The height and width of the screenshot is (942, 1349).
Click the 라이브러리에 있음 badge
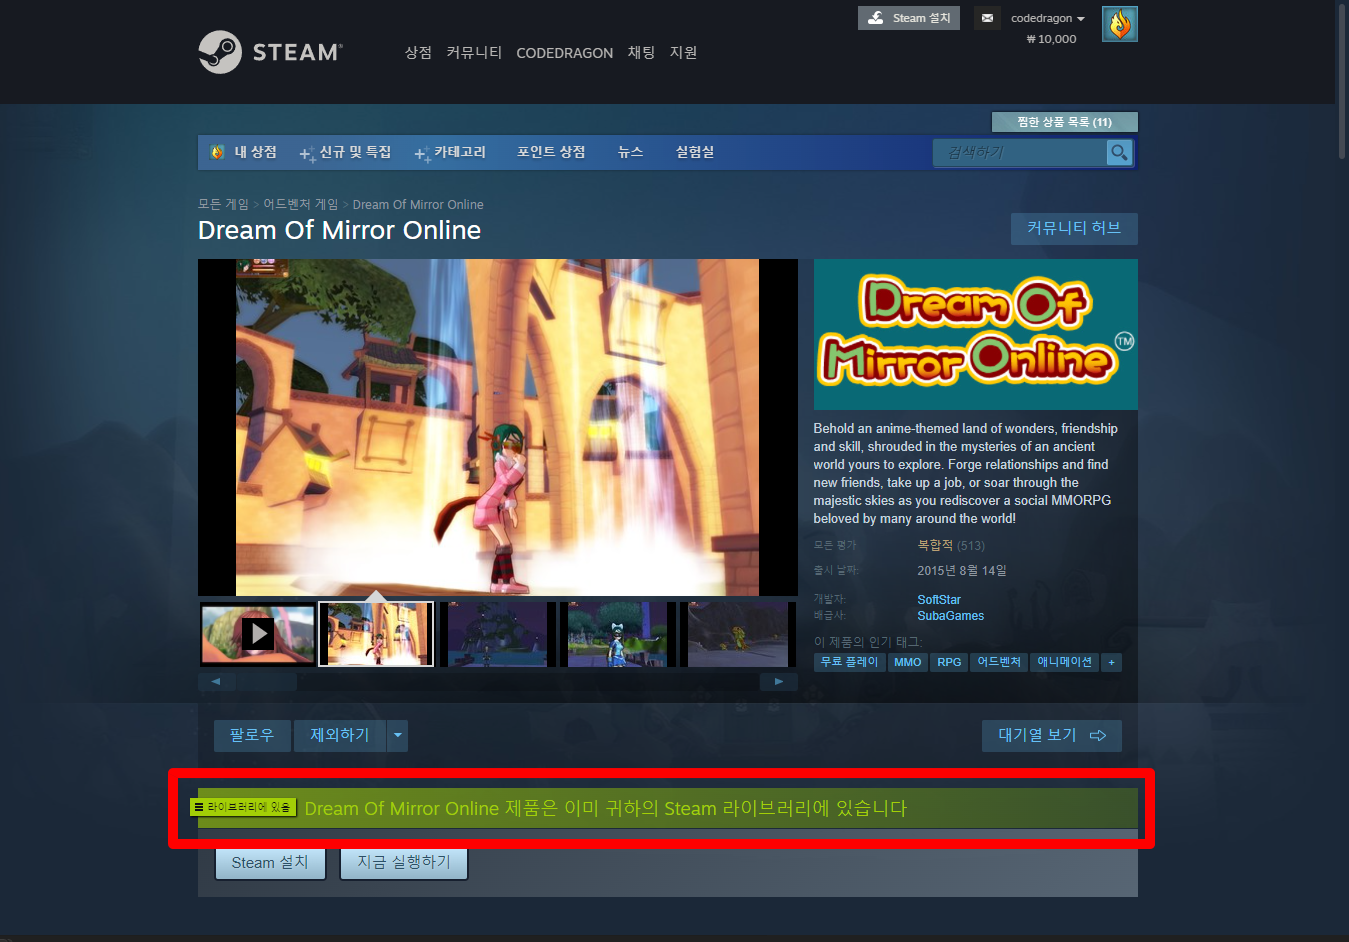point(243,807)
